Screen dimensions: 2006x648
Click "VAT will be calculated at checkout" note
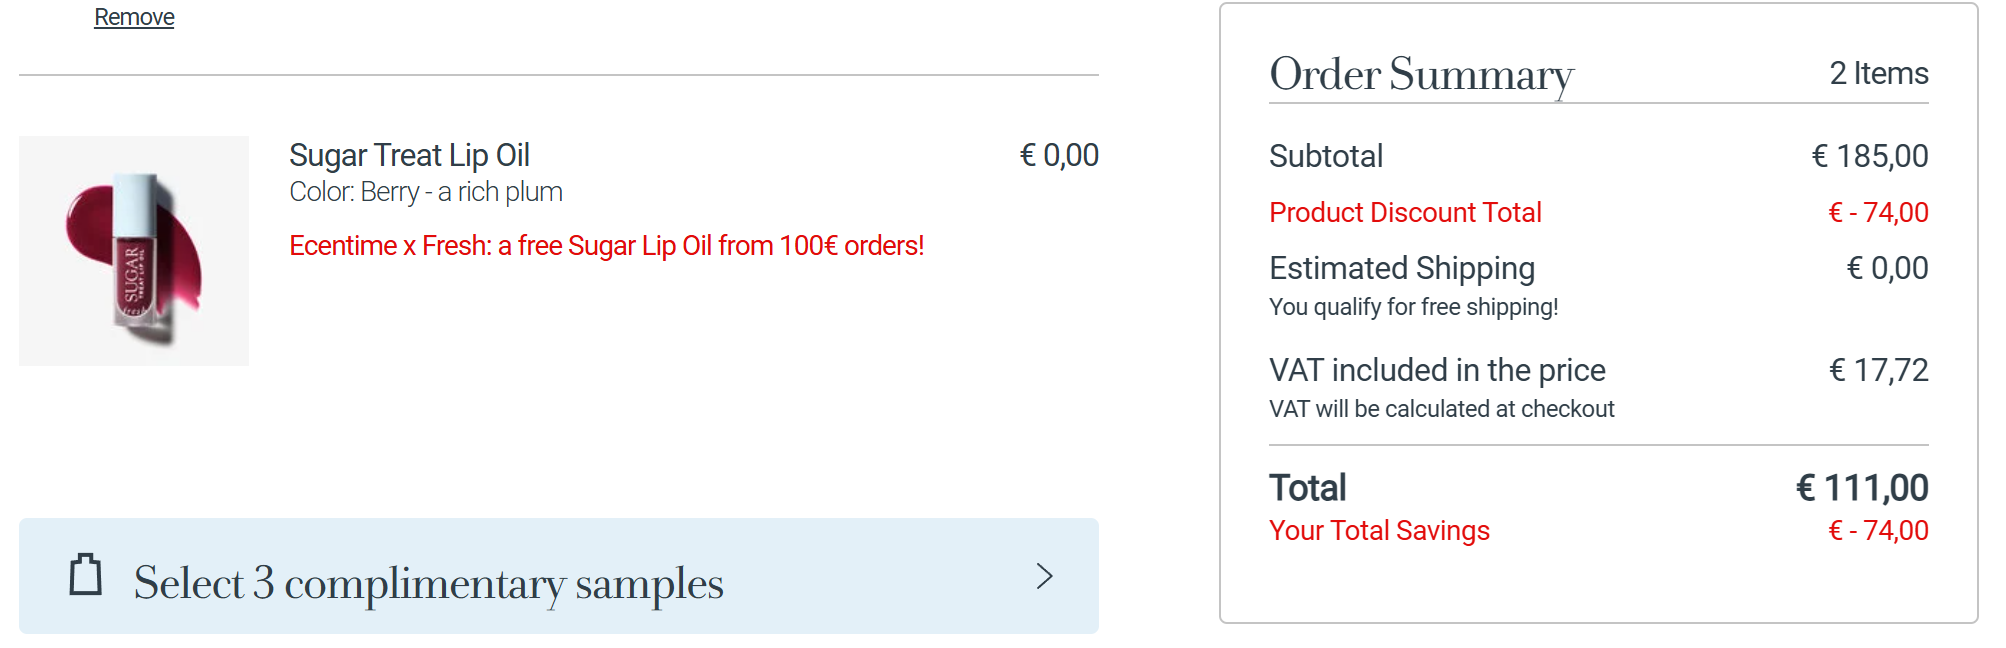1441,409
